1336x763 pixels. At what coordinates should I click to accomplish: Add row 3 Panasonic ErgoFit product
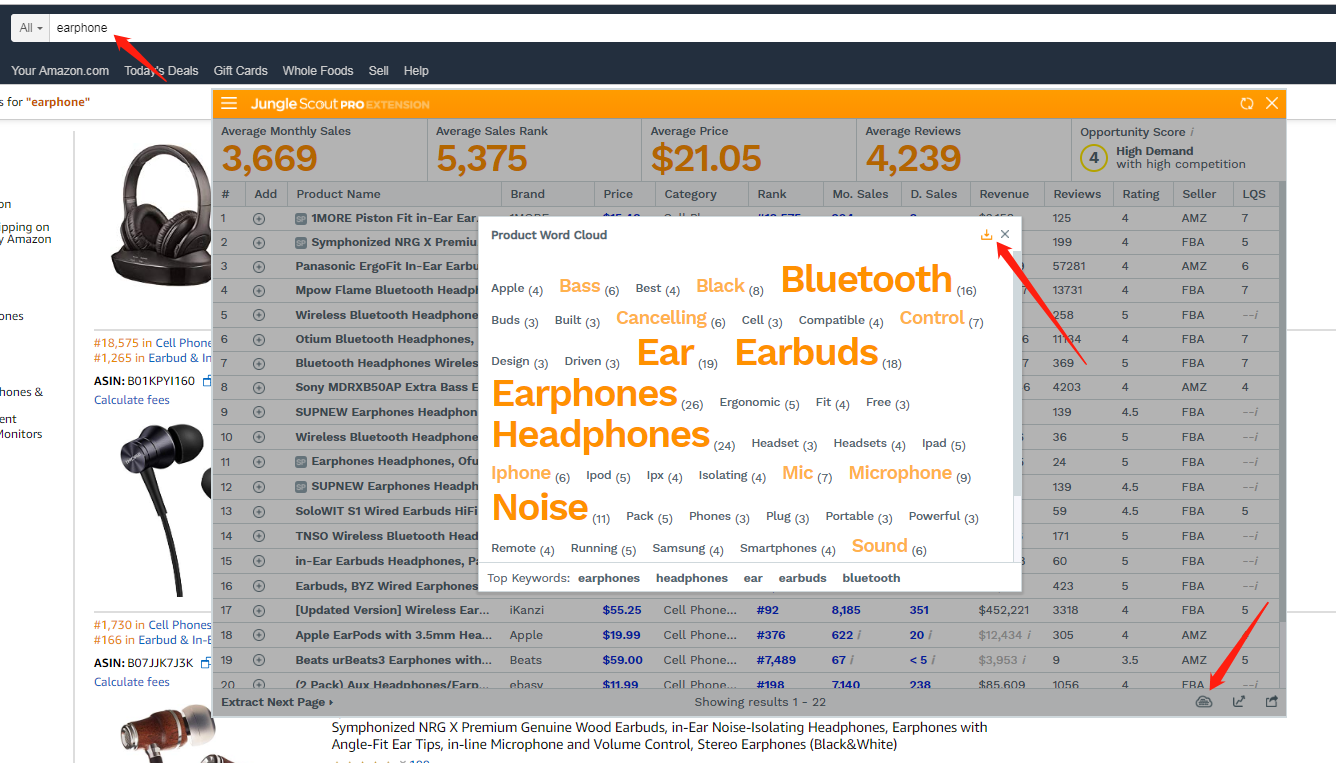(x=259, y=267)
